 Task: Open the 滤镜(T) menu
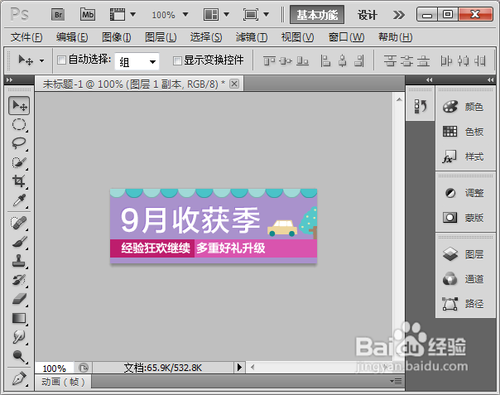point(252,37)
